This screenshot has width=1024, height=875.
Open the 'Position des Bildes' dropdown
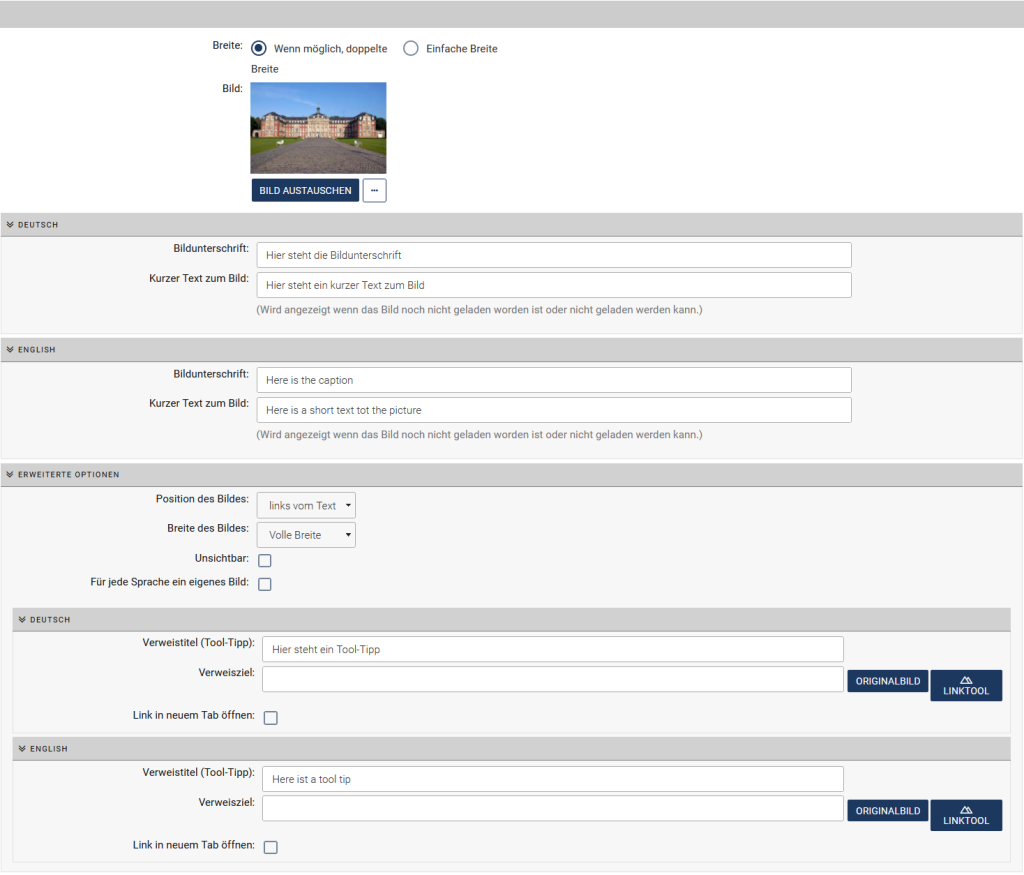(x=306, y=505)
